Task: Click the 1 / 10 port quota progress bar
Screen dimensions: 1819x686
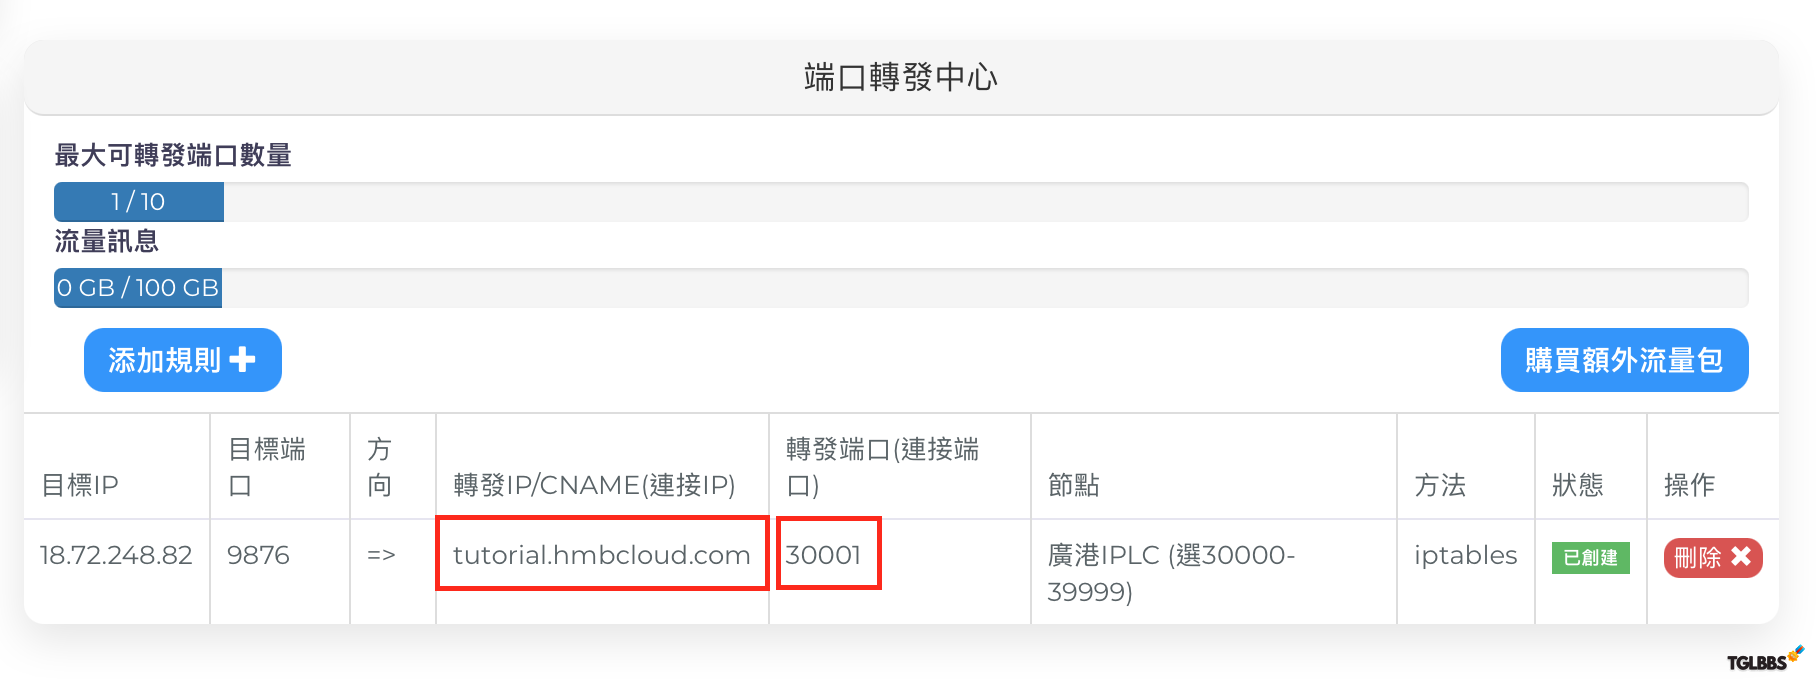Action: pyautogui.click(x=901, y=202)
